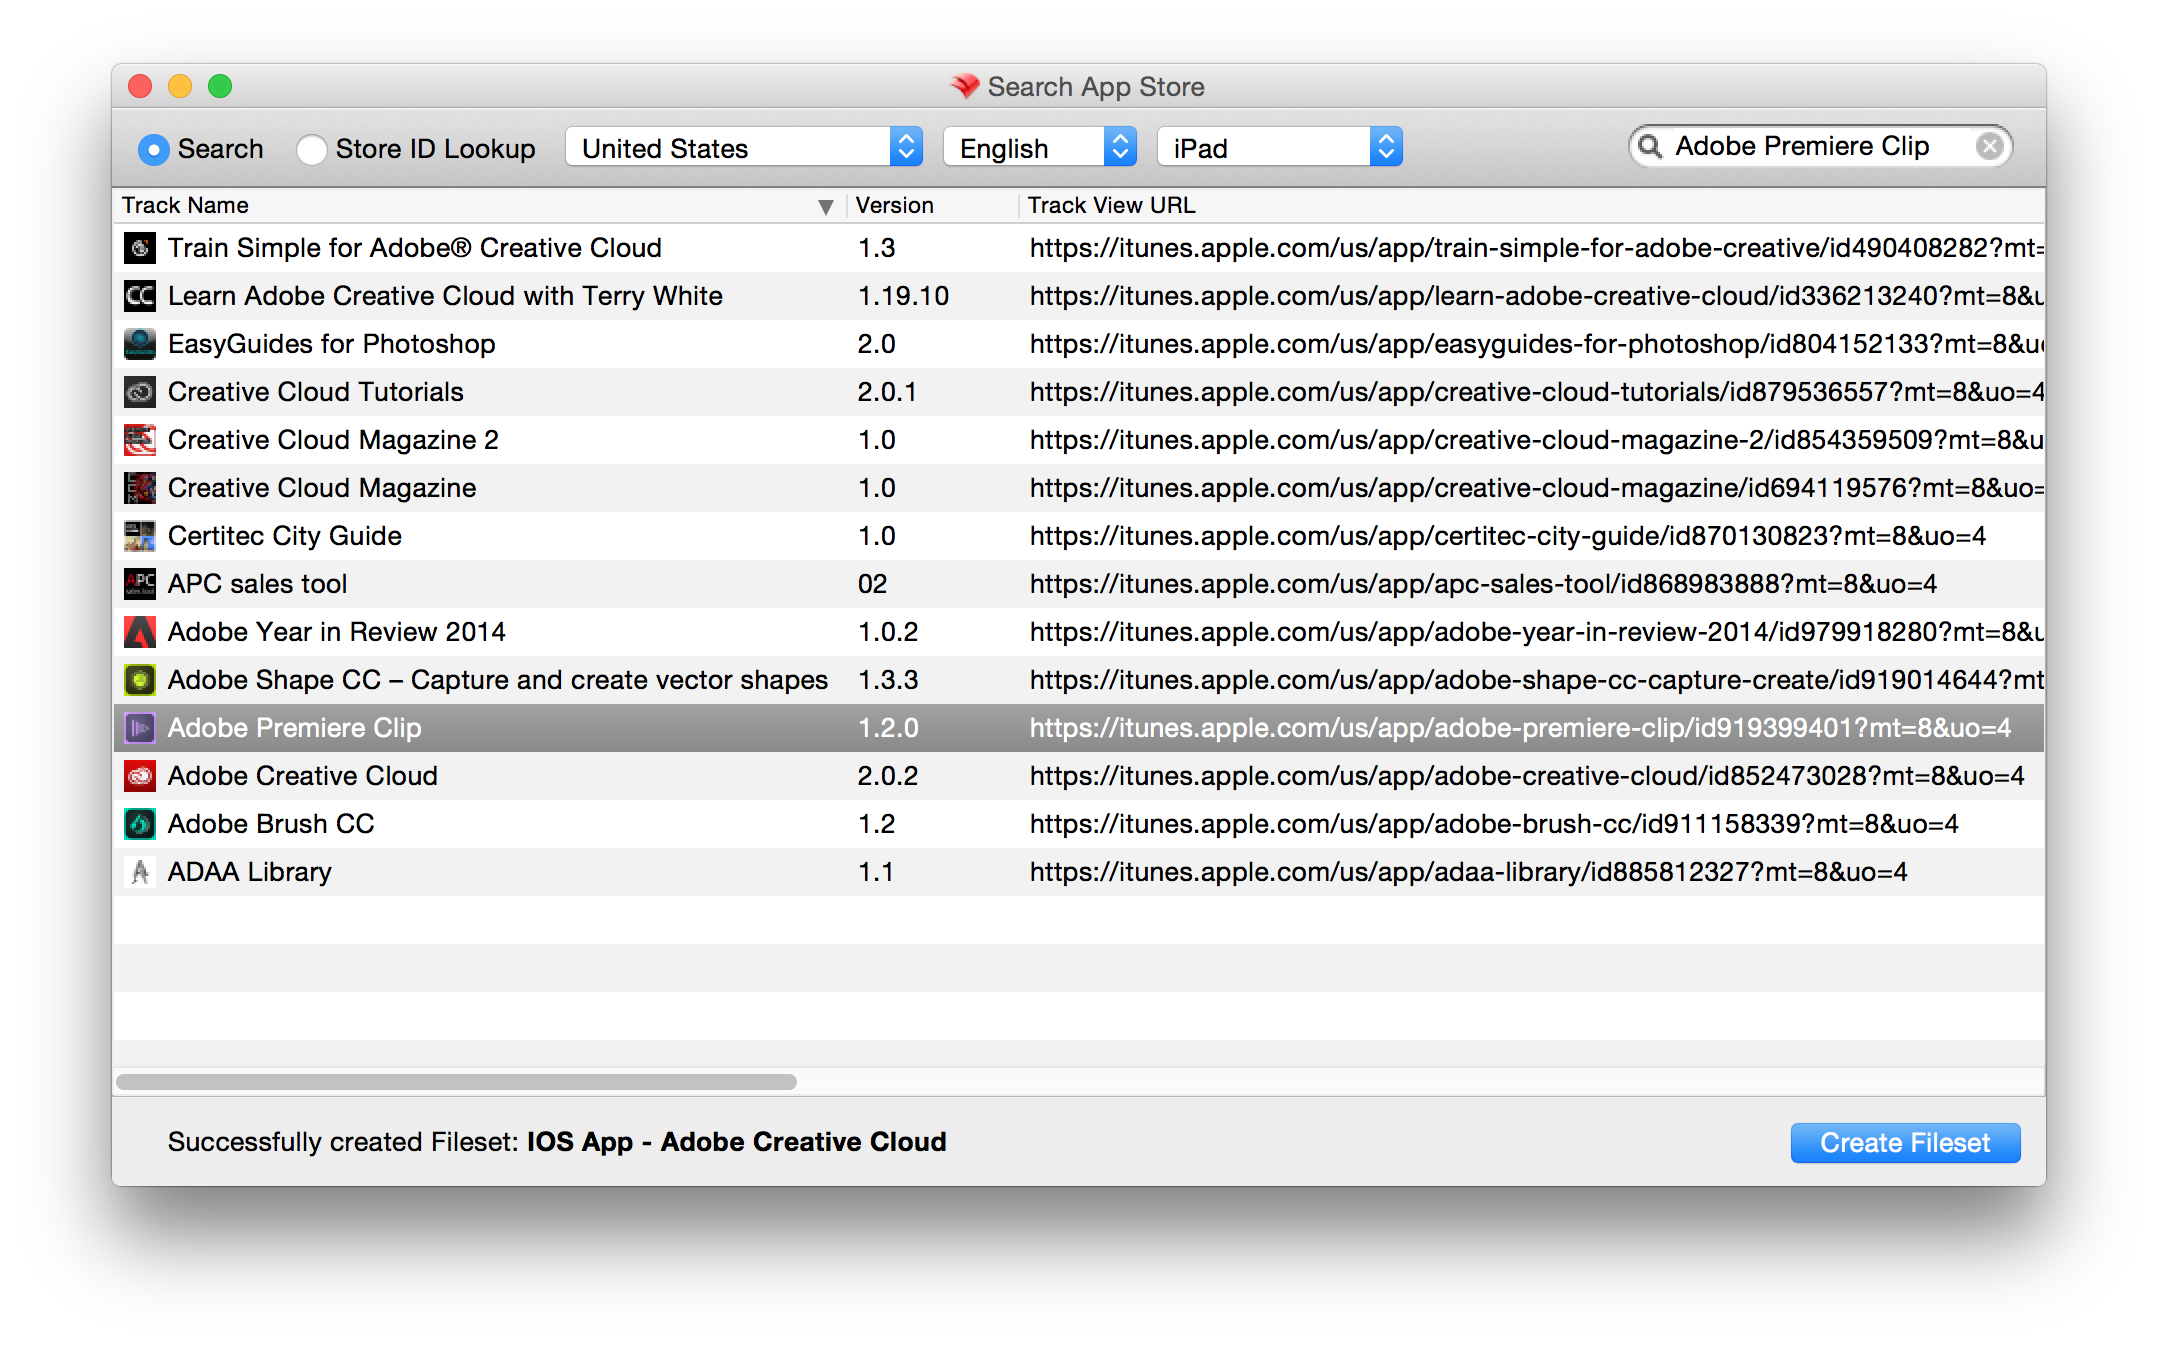Click the APC sales tool icon
This screenshot has height=1346, width=2158.
[140, 584]
